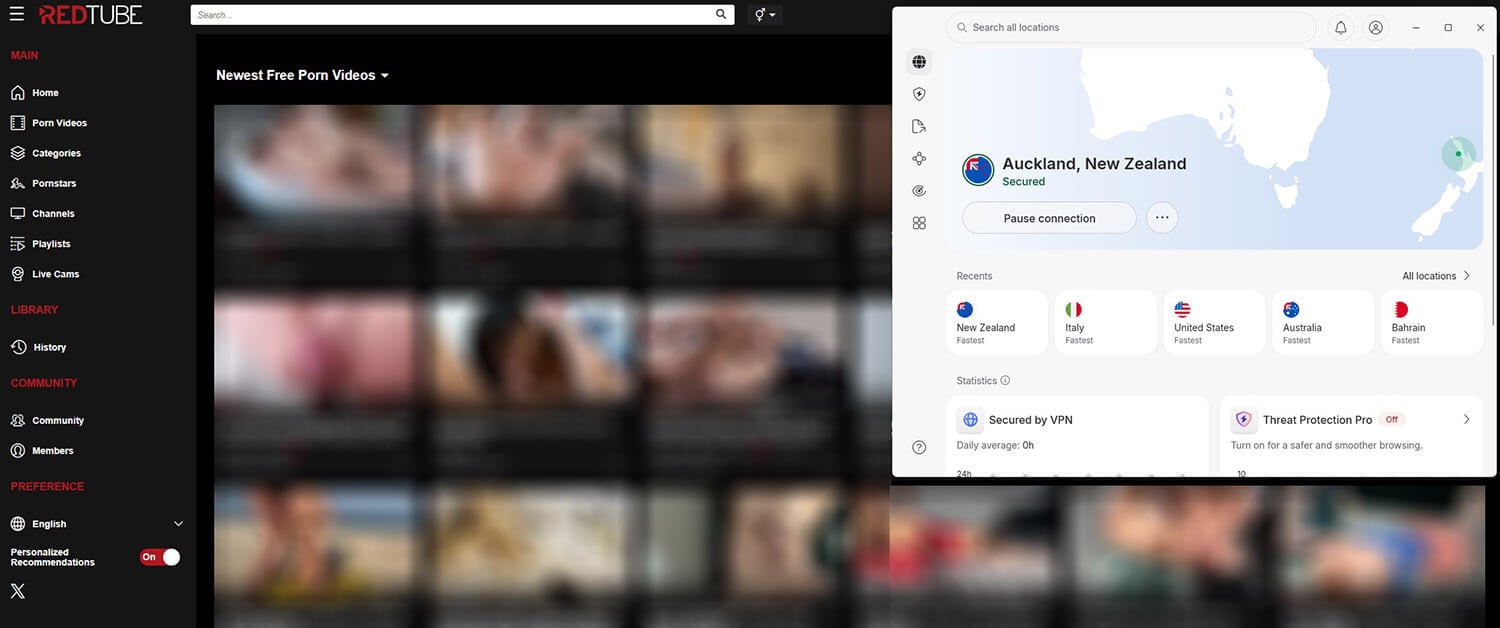Open the help question mark icon in the VPN sidebar
Screen dimensions: 1500x628
point(919,447)
